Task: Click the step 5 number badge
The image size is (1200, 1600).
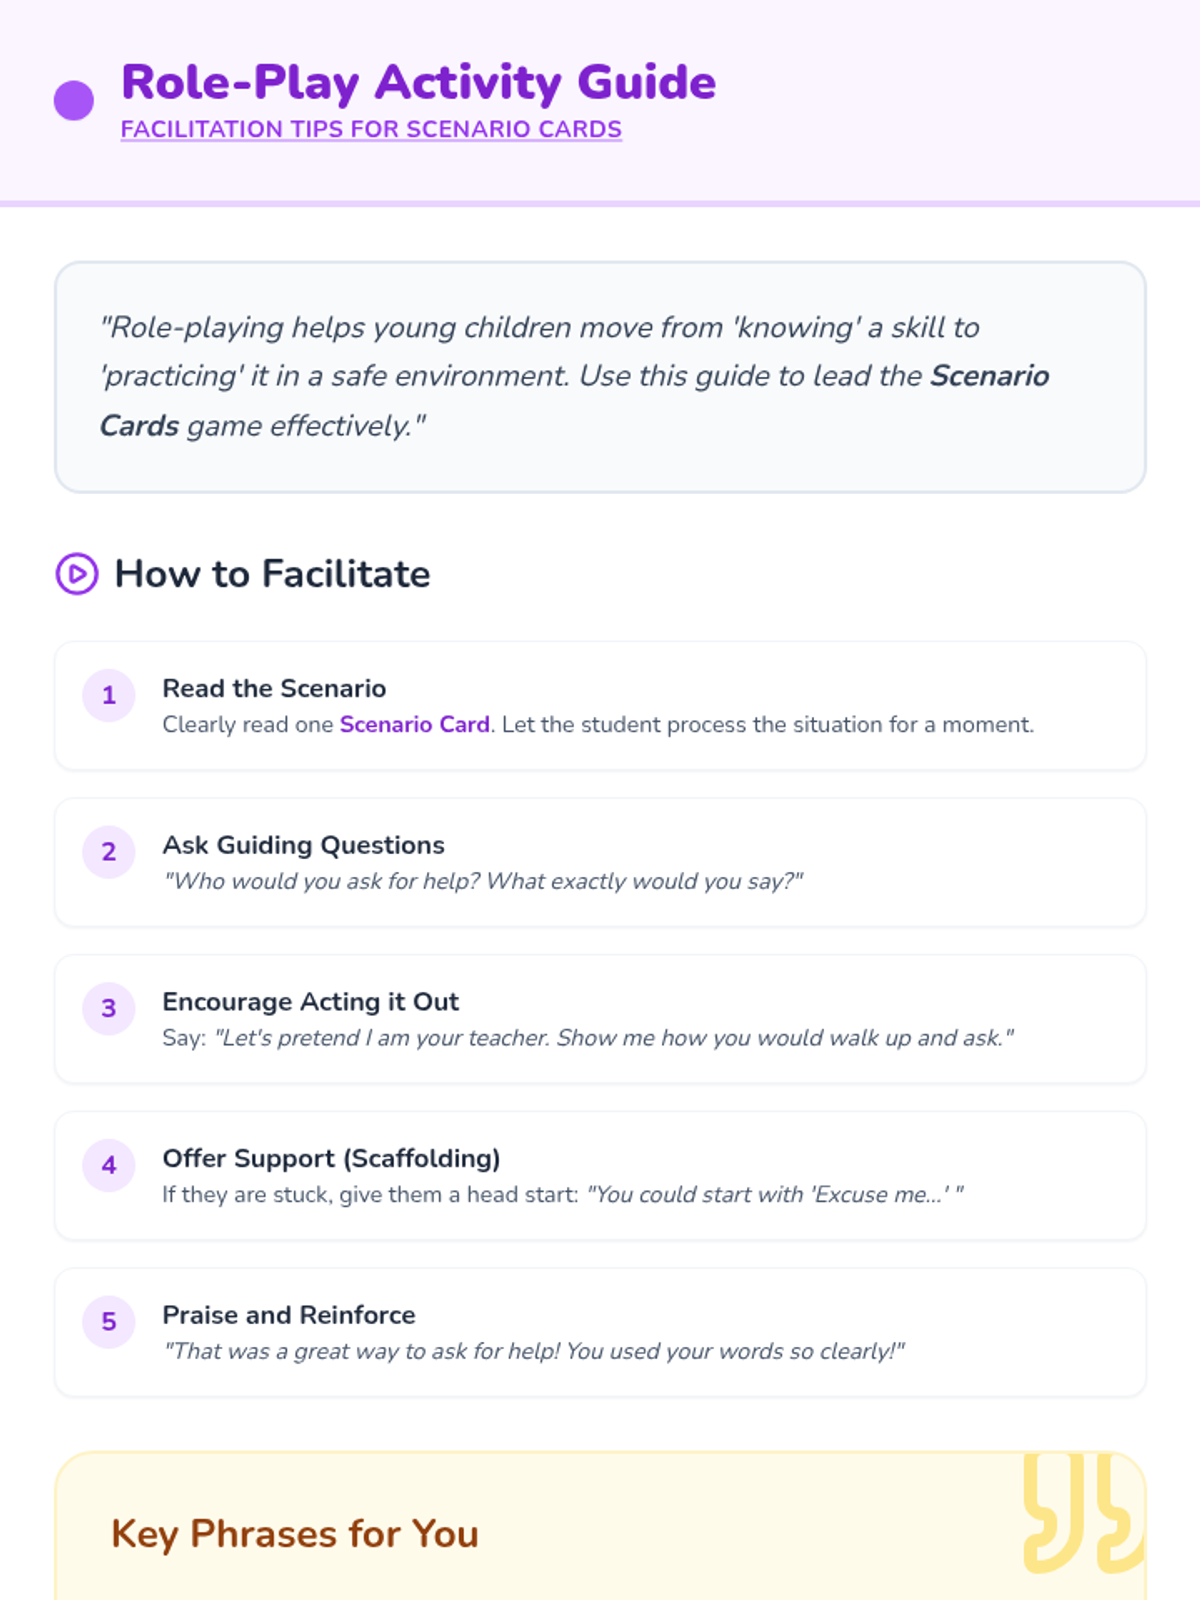Action: click(x=109, y=1321)
